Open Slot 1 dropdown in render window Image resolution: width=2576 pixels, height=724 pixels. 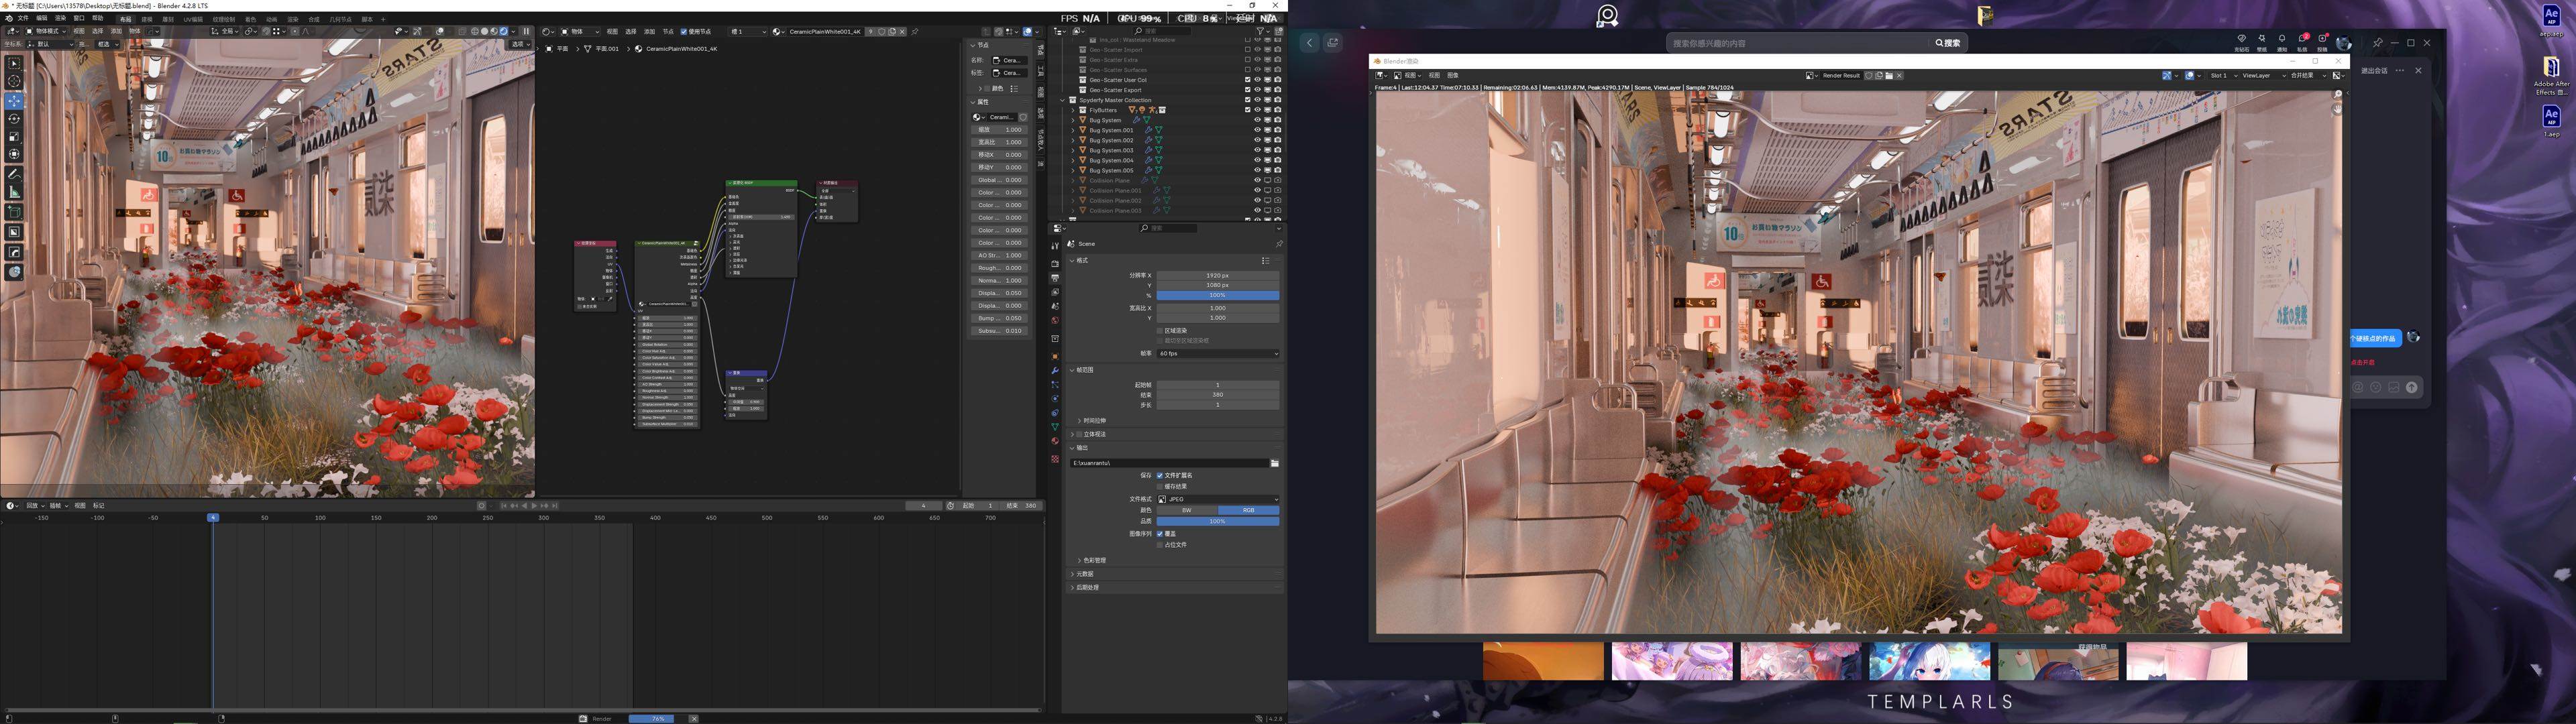point(2223,75)
